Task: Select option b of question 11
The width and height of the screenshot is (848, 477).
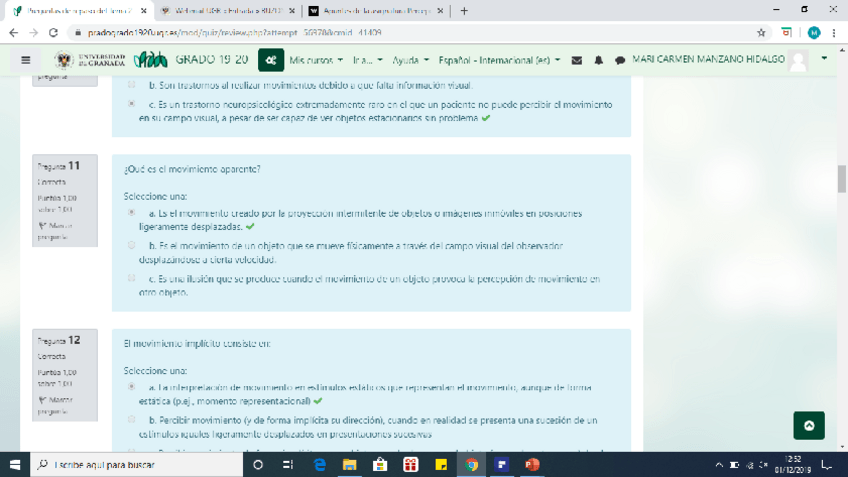Action: click(x=131, y=245)
